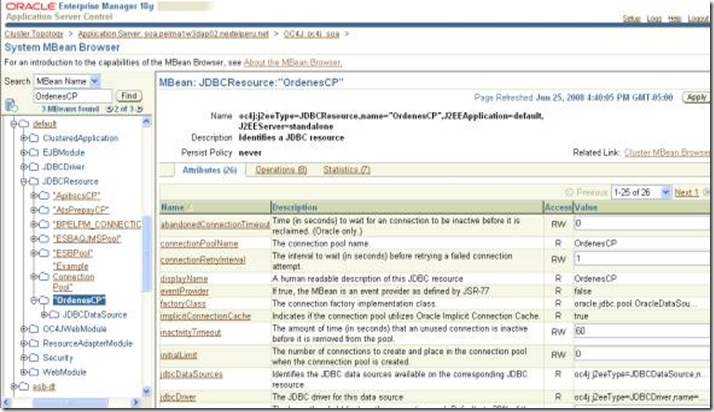Click the tree horizontal scroll left arrow
This screenshot has width=714, height=412.
pyautogui.click(x=7, y=402)
